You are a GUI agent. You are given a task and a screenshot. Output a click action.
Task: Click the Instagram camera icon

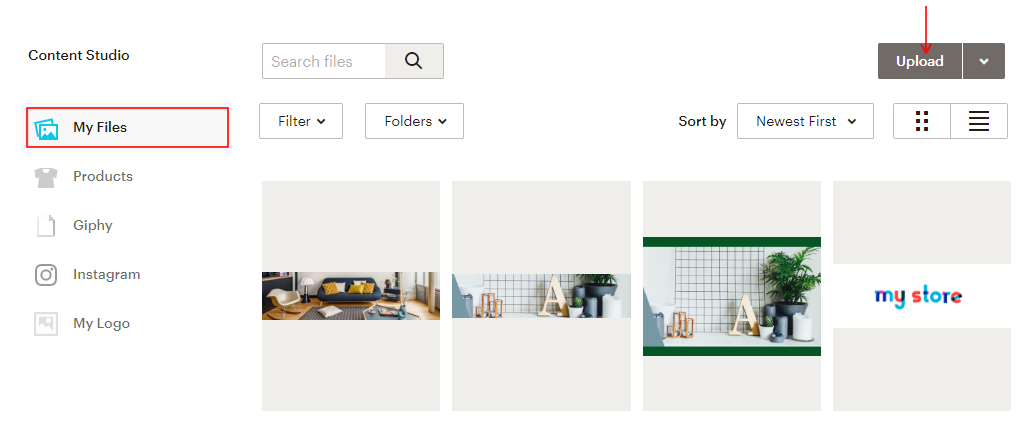pos(46,275)
